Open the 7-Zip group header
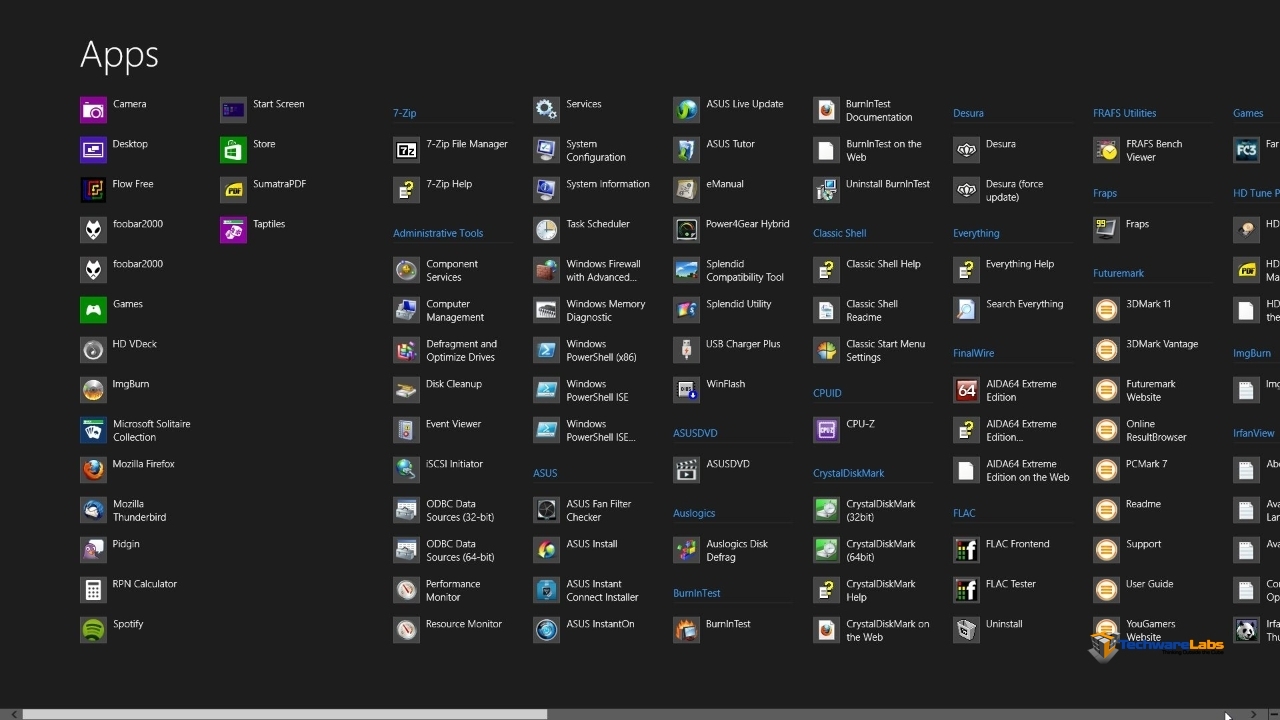 [x=405, y=114]
